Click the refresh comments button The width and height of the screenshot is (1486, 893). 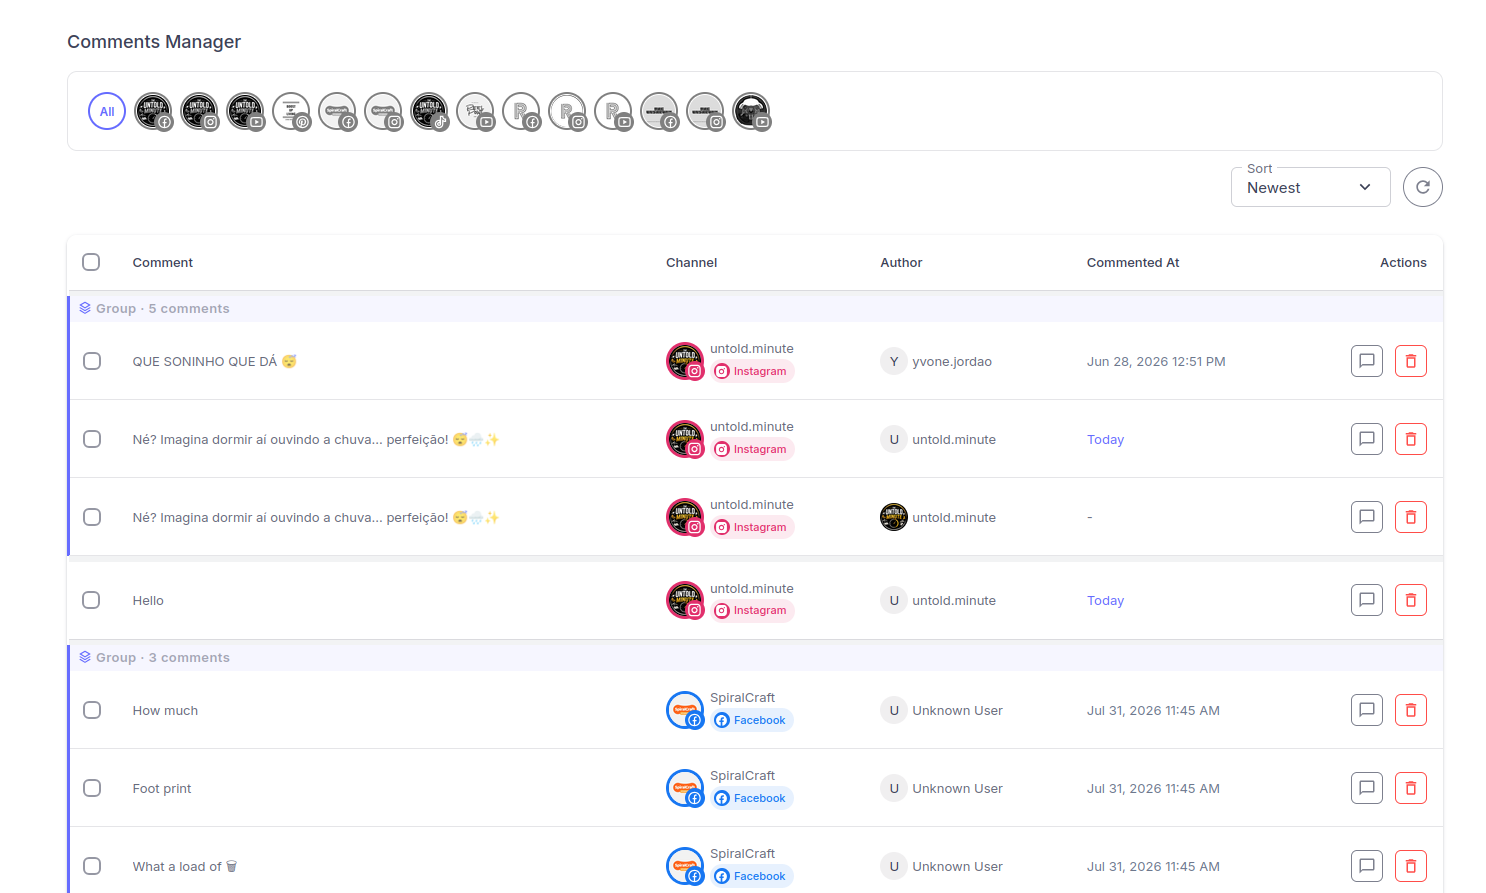click(x=1422, y=187)
